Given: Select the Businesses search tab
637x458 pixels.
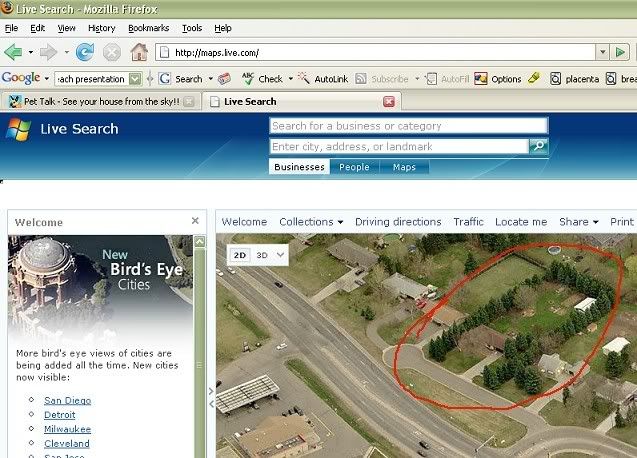Looking at the screenshot, I should [x=299, y=167].
